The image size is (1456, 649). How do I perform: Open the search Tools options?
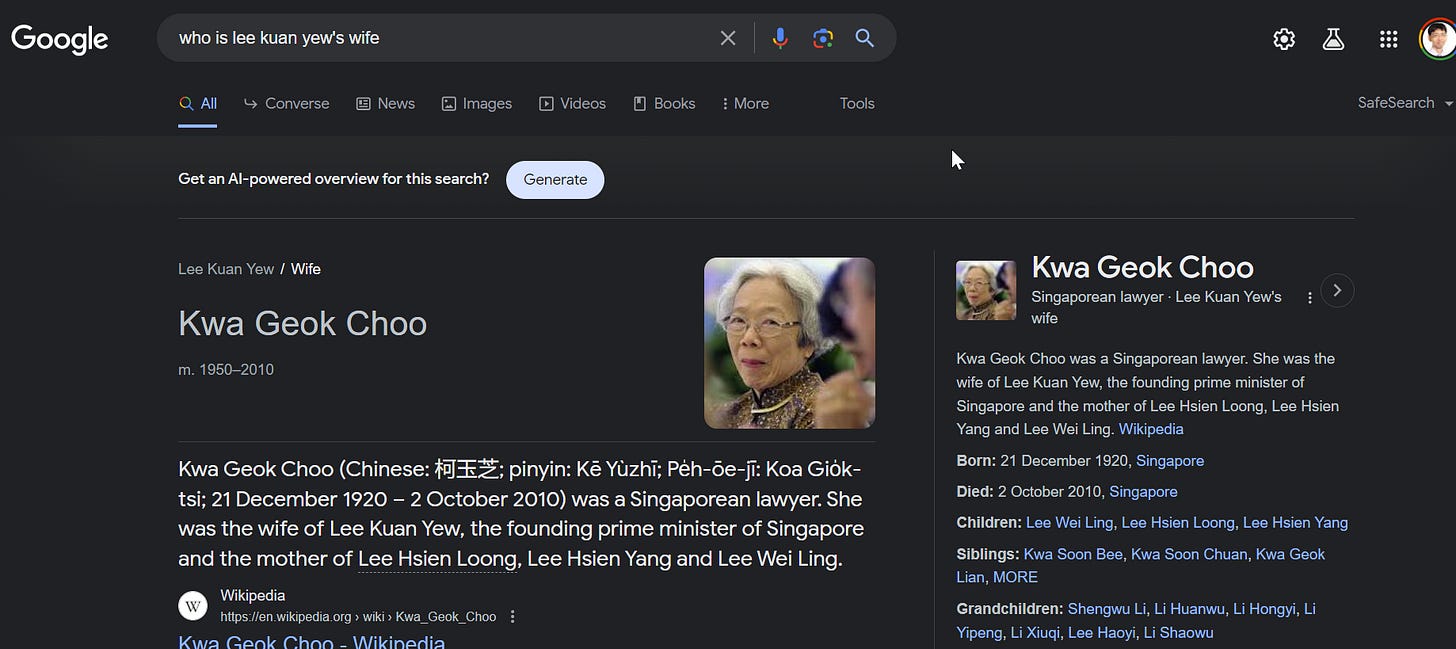click(x=857, y=103)
